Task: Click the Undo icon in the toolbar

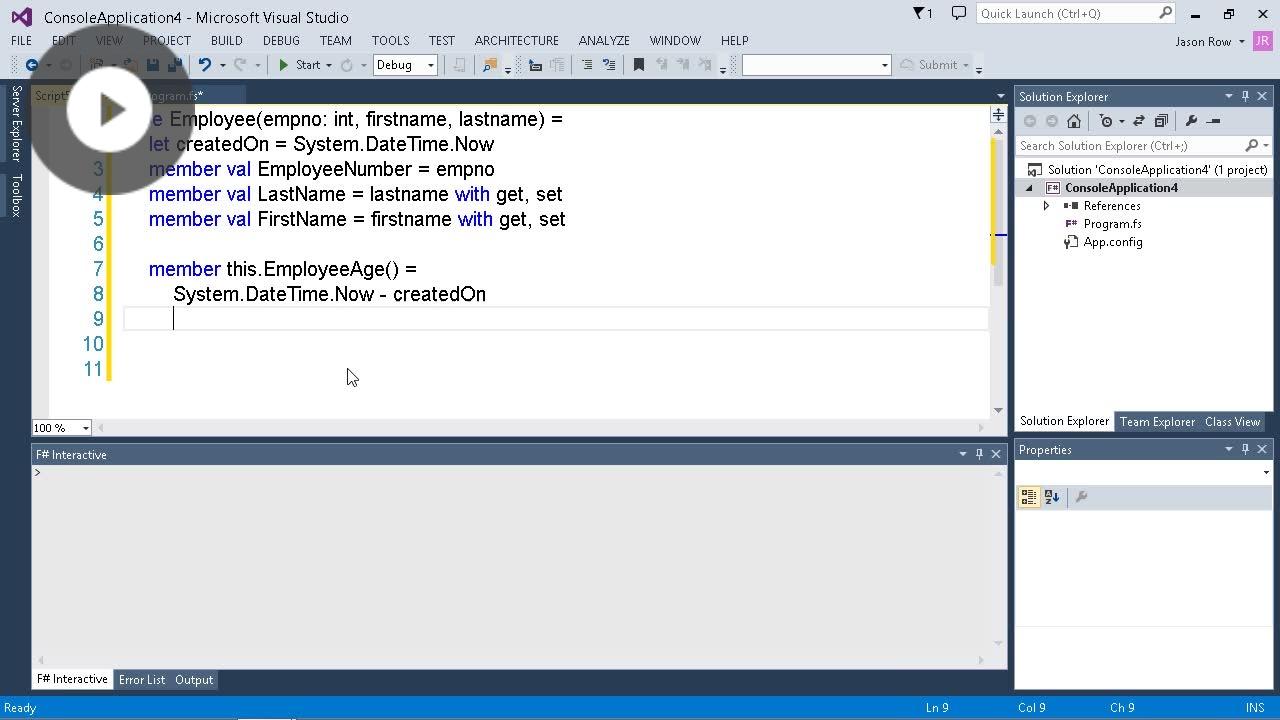Action: pyautogui.click(x=206, y=64)
